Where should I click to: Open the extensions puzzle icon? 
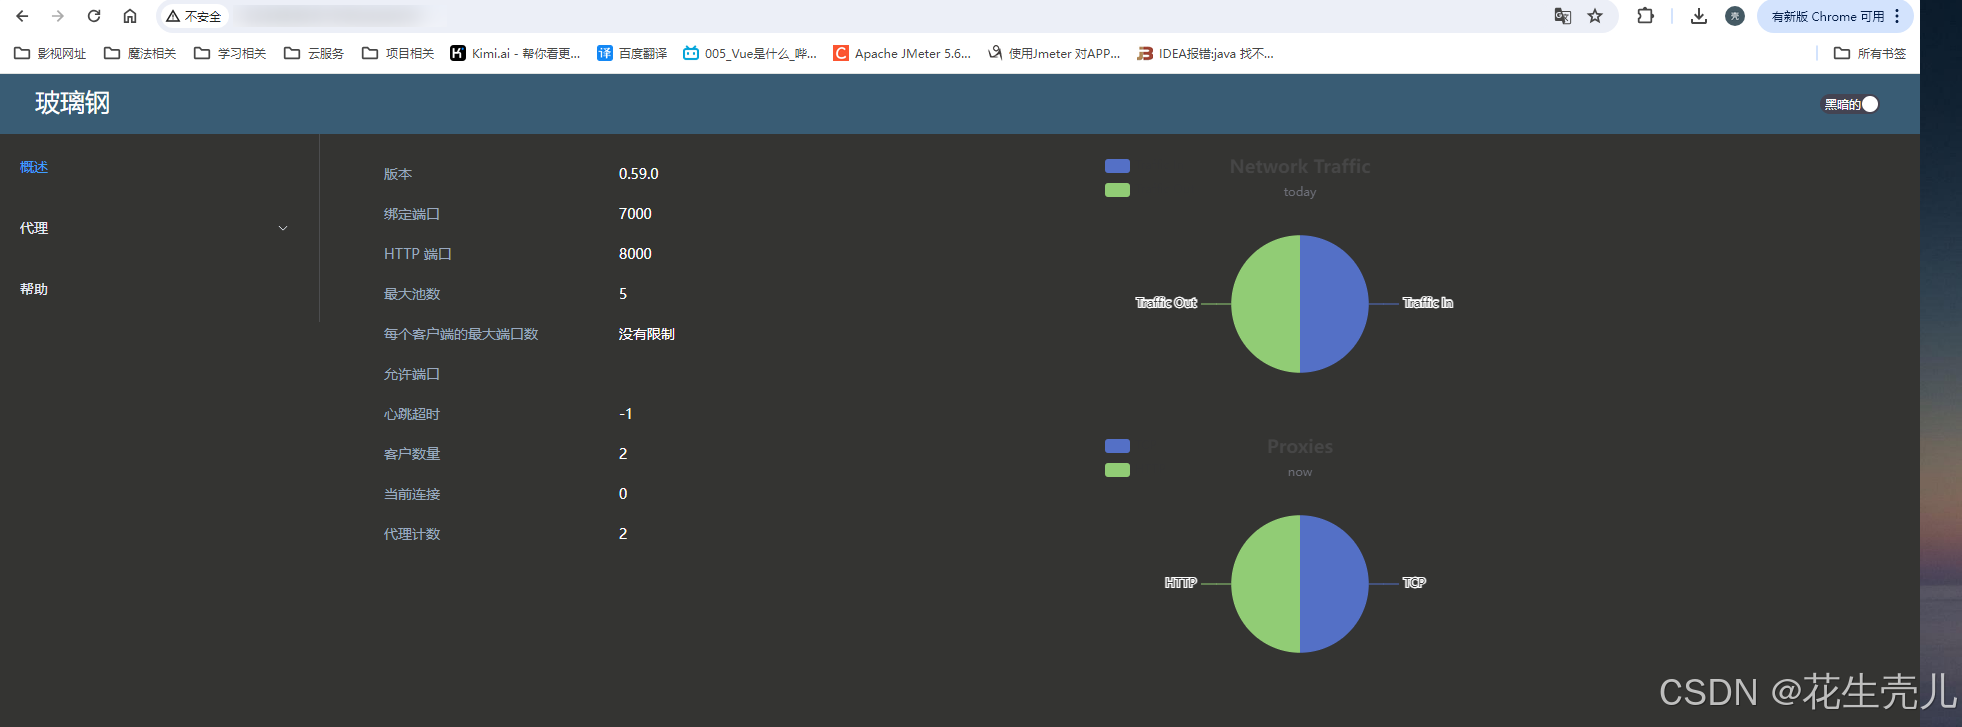point(1645,16)
